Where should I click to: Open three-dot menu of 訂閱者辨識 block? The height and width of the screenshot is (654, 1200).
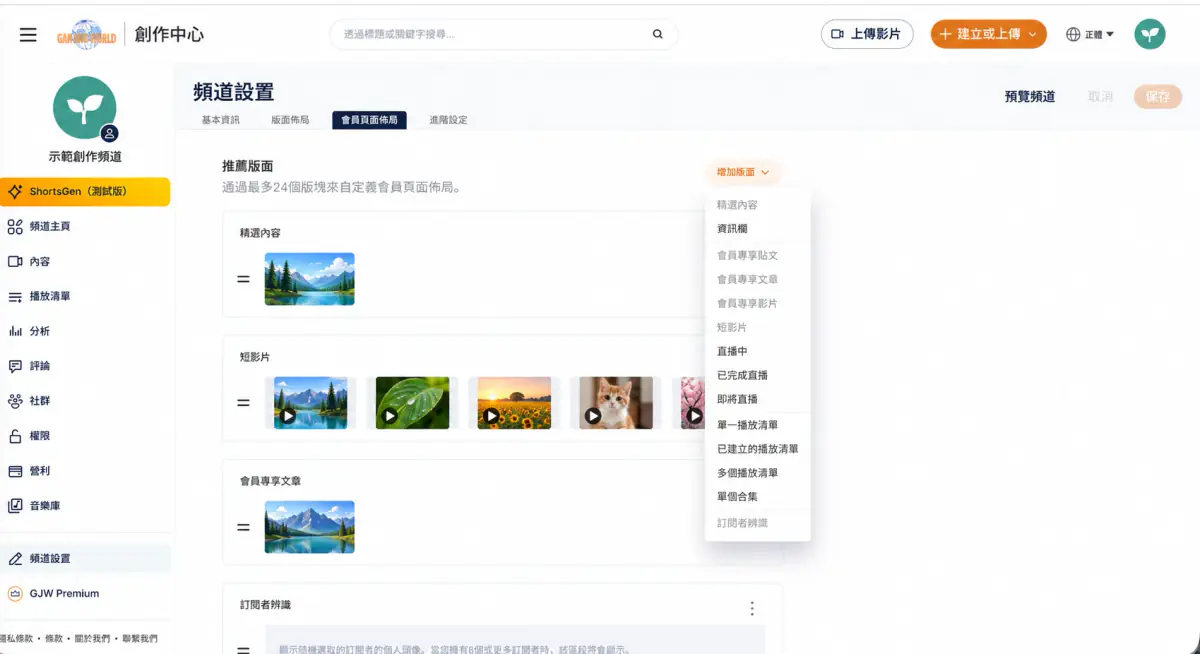pos(752,608)
